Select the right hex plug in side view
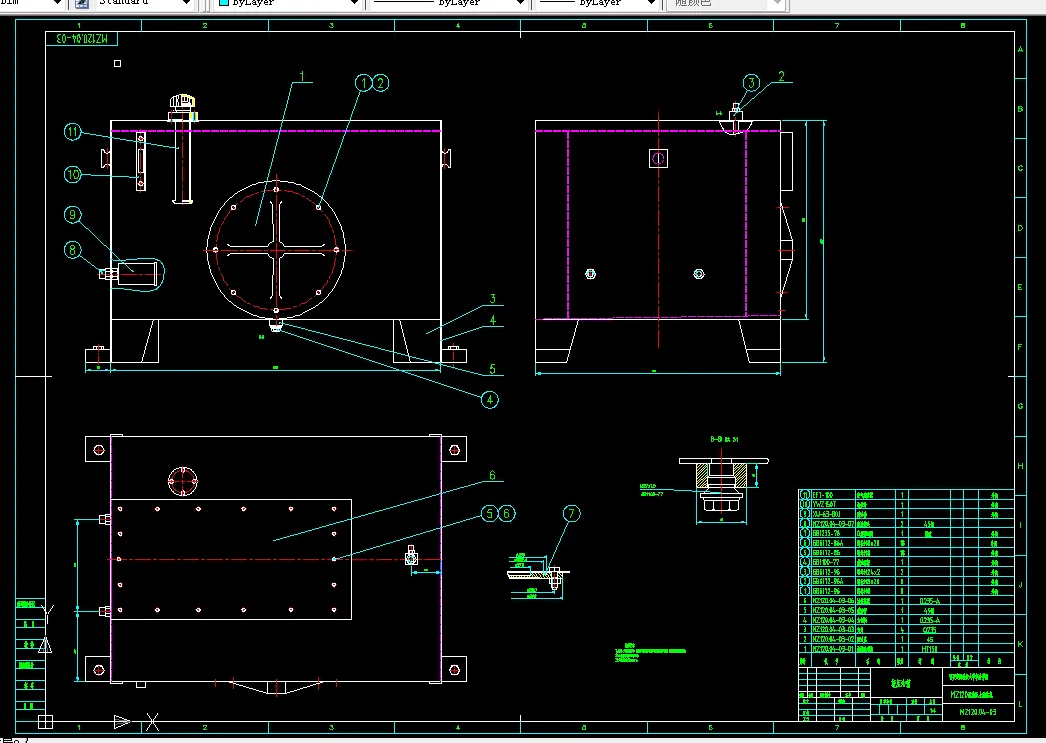This screenshot has width=1046, height=743. 699,274
